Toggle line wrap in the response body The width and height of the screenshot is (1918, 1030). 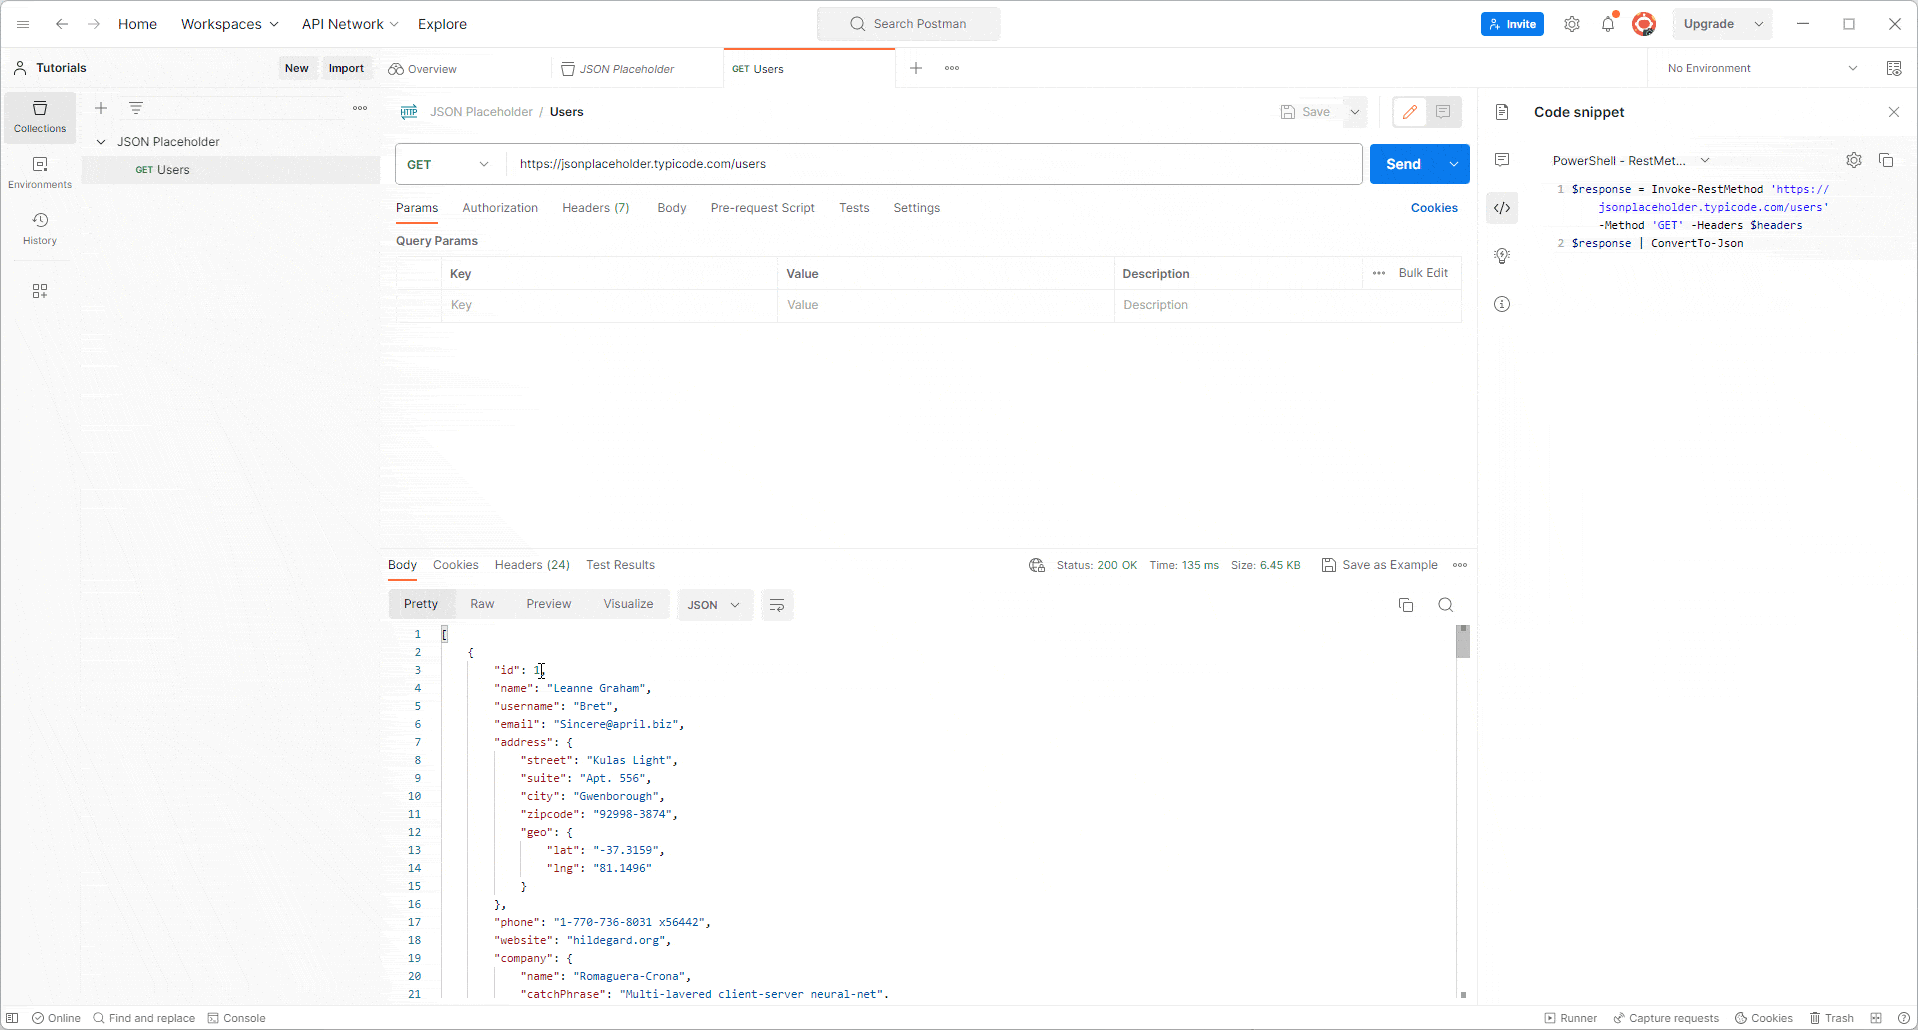point(777,605)
